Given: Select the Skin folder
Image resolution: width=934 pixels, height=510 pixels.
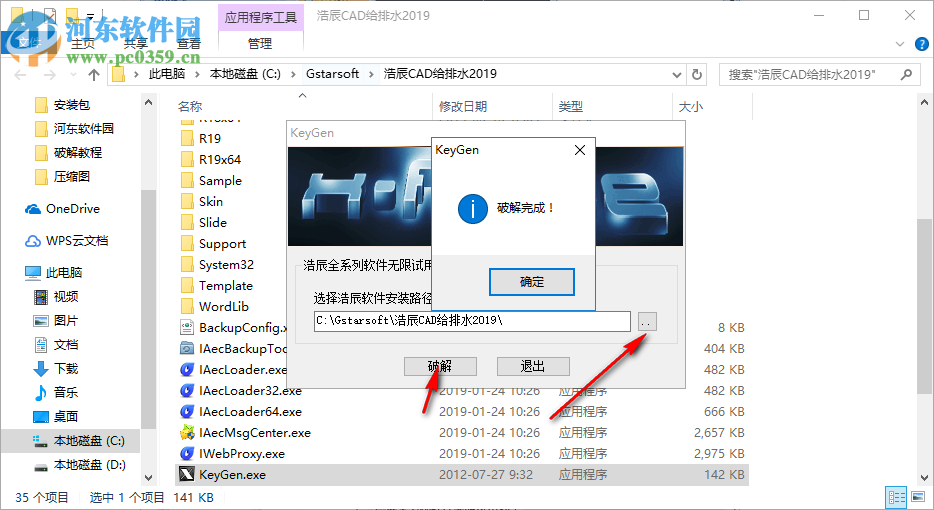Looking at the screenshot, I should 210,201.
